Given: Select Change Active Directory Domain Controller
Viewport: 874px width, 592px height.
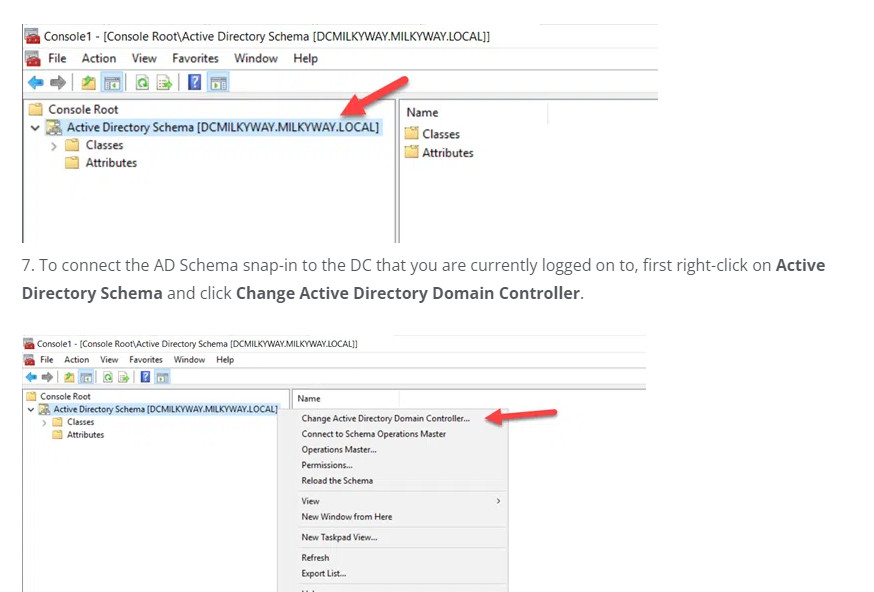Looking at the screenshot, I should (x=385, y=418).
